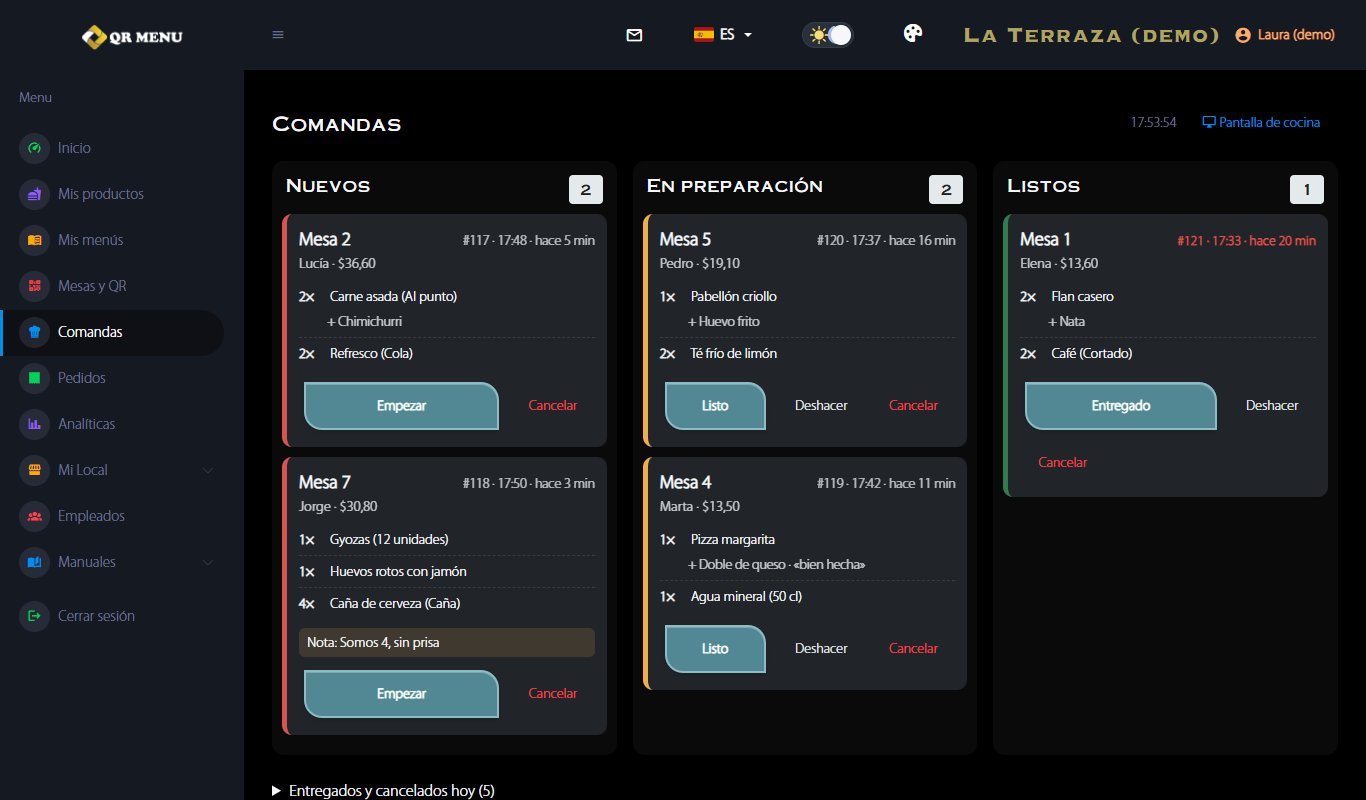The width and height of the screenshot is (1366, 800).
Task: Click the Comandas chef hat icon
Action: (35, 332)
